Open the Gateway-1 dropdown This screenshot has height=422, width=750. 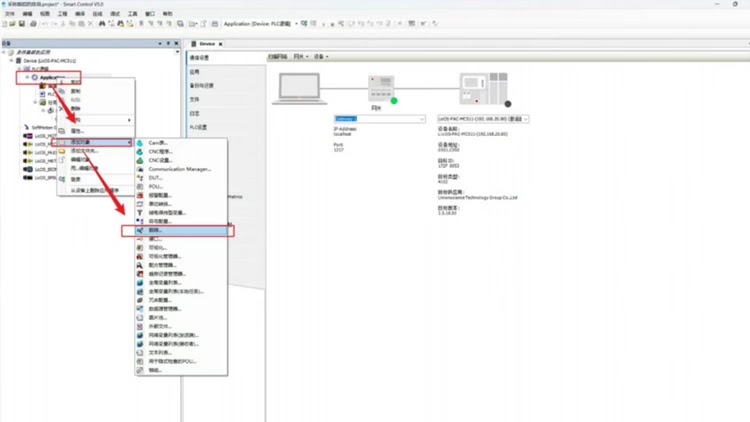tap(421, 119)
